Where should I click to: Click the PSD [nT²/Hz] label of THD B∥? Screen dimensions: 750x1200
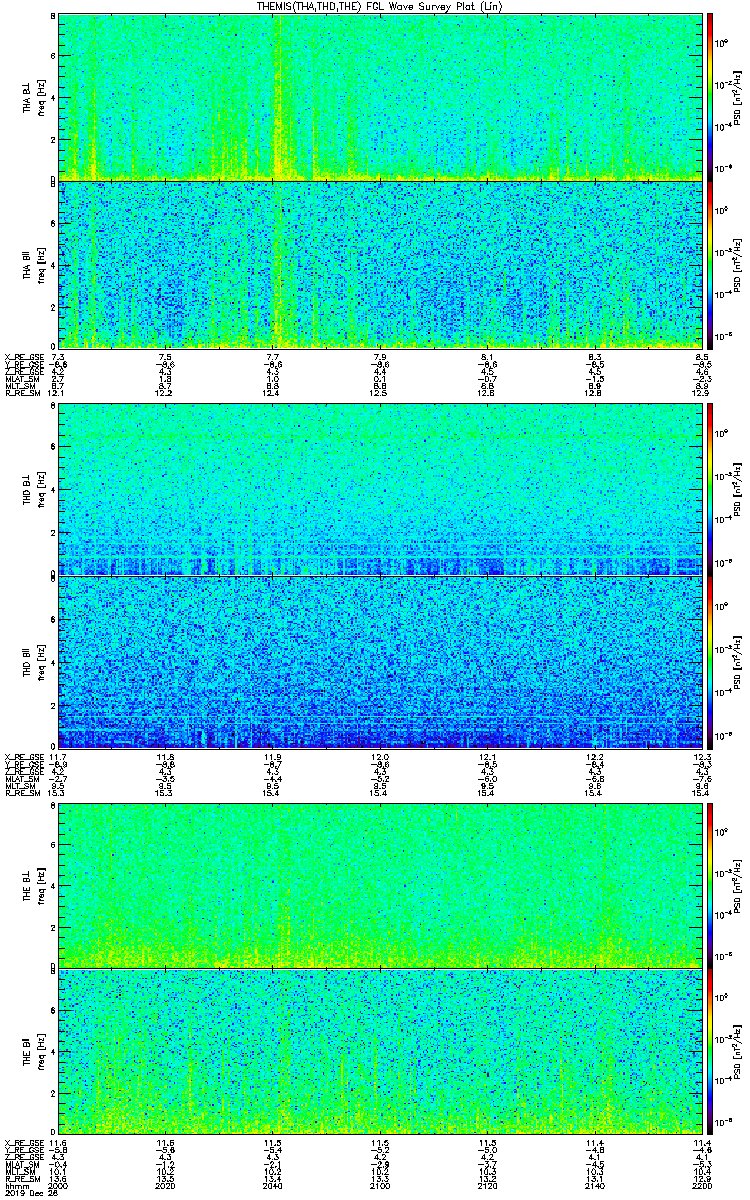coord(738,662)
